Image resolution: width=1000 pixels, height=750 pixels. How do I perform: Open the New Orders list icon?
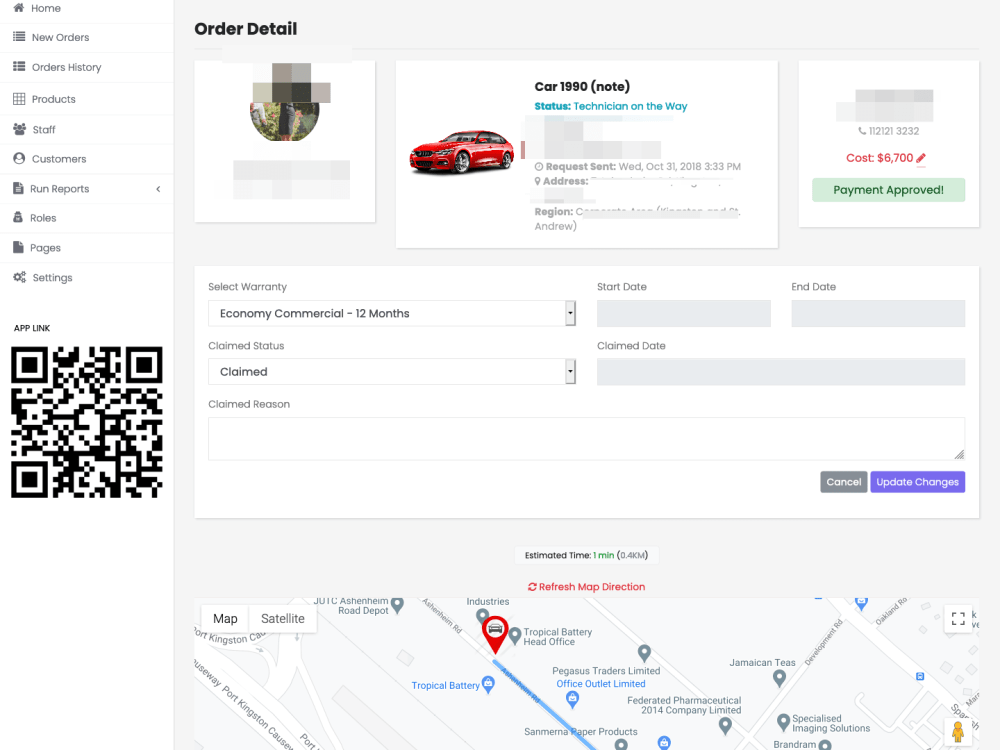pos(21,38)
